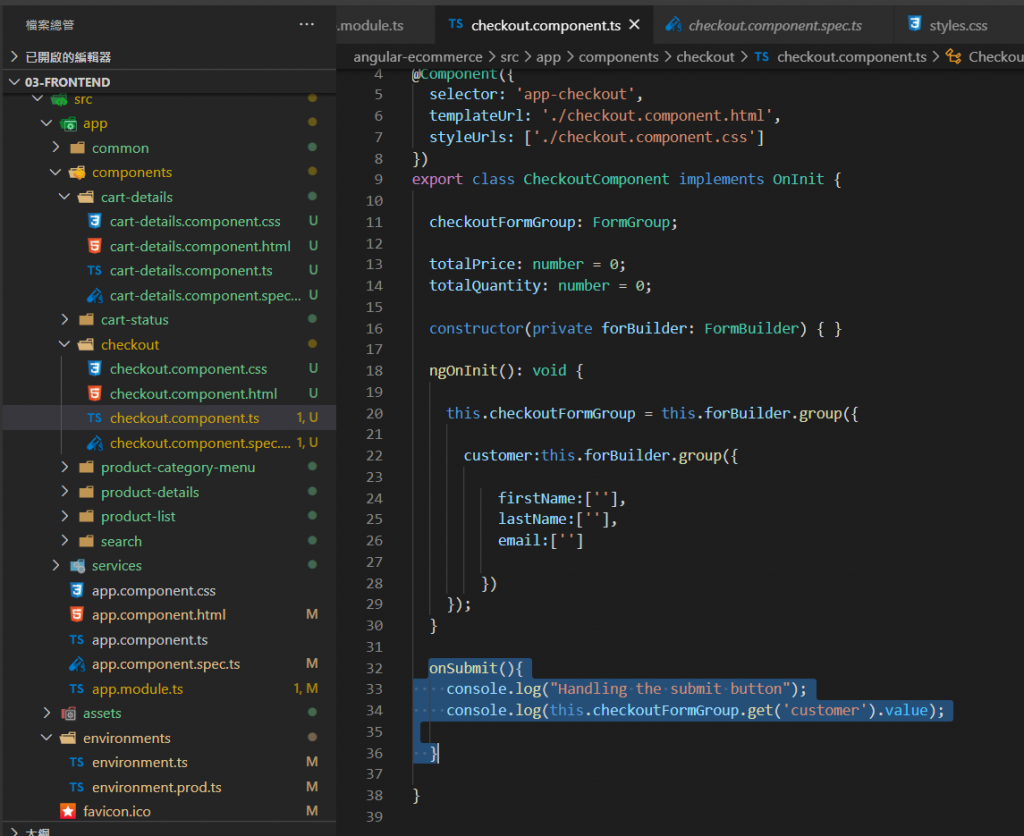Switch to the styles.css tab

tap(958, 25)
